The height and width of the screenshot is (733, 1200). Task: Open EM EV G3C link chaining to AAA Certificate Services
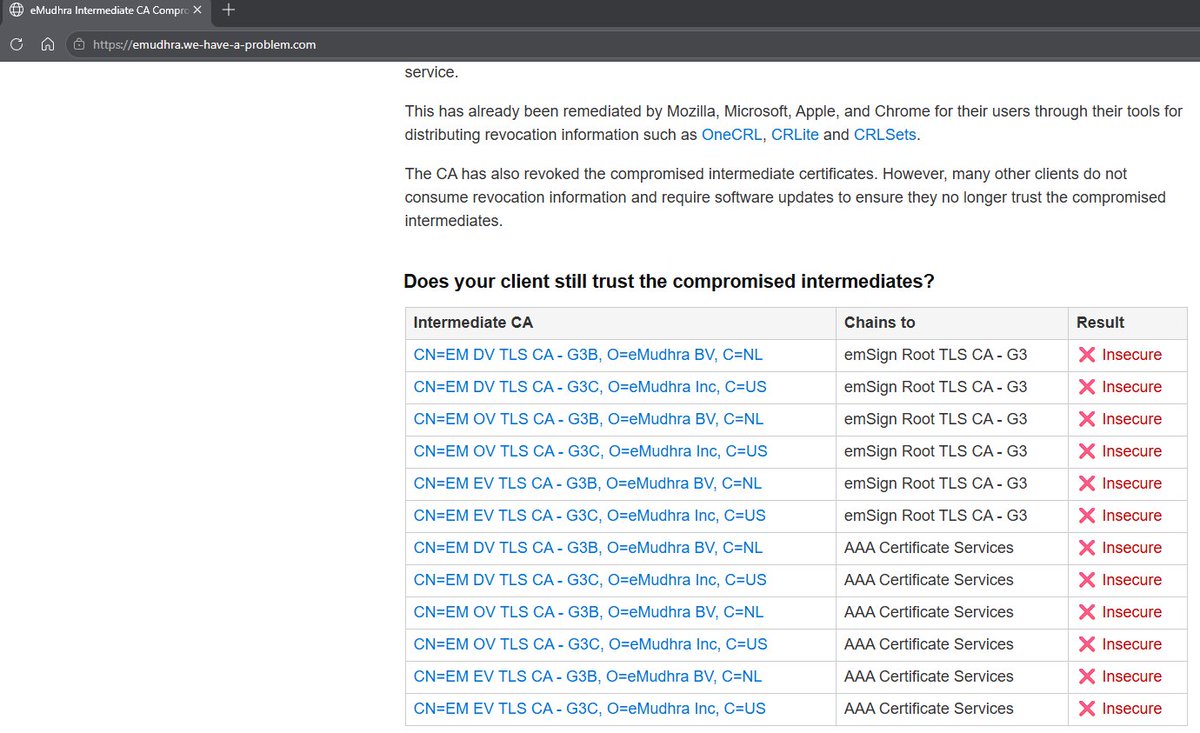(x=590, y=708)
